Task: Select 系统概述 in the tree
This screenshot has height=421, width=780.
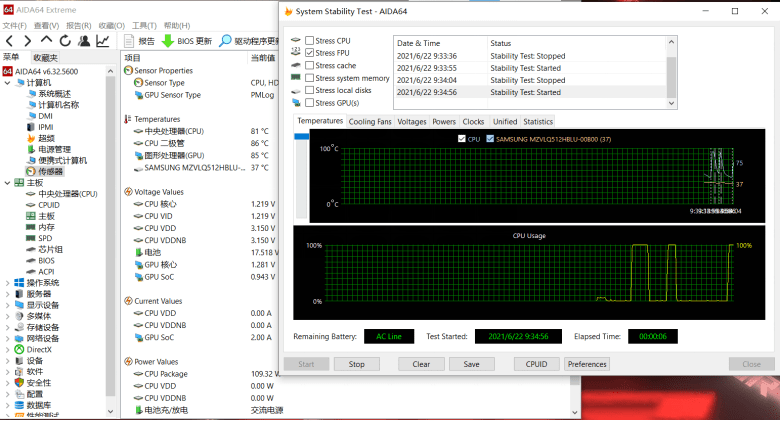Action: (54, 94)
